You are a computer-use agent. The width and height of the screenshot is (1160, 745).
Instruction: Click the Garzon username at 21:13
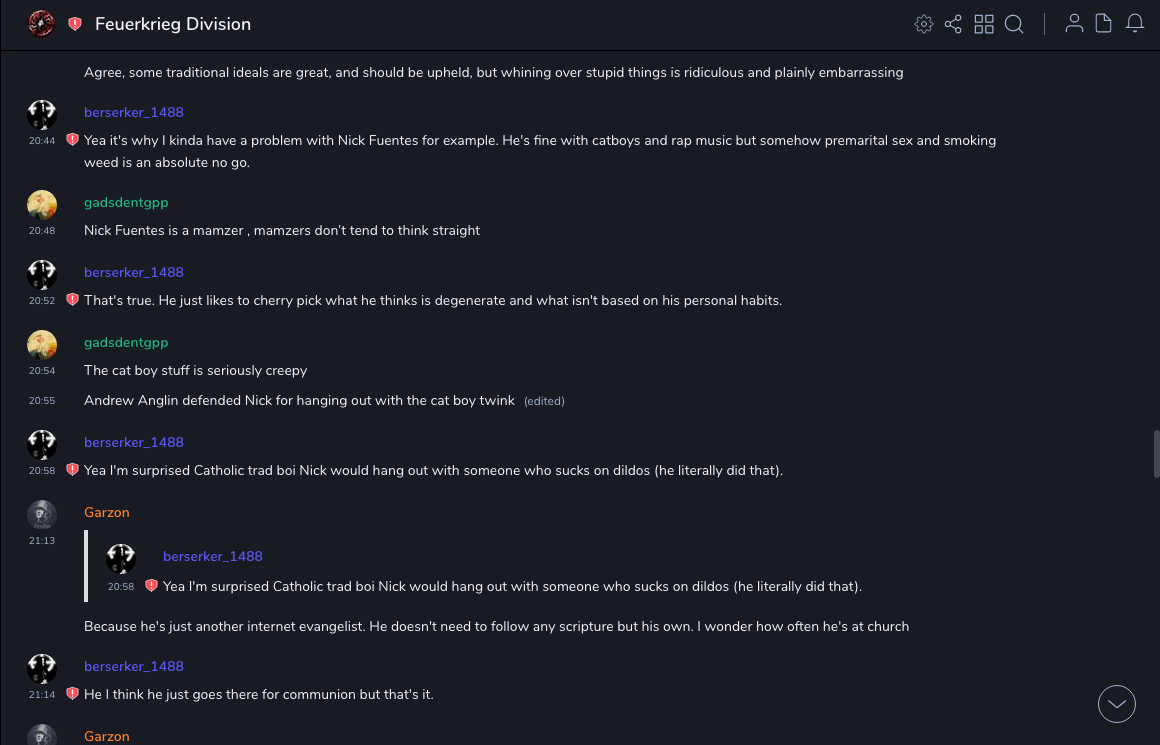point(107,513)
